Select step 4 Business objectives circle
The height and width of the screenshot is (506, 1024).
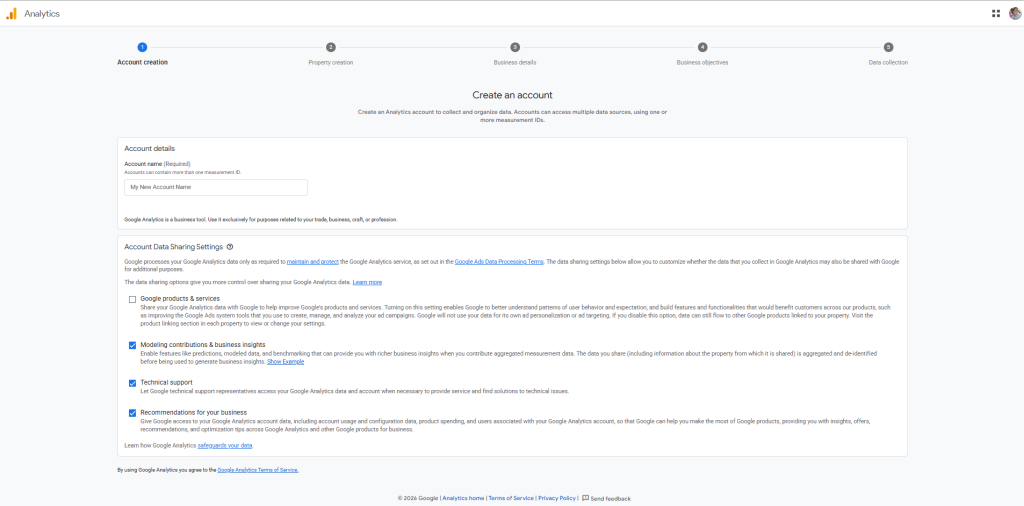702,47
